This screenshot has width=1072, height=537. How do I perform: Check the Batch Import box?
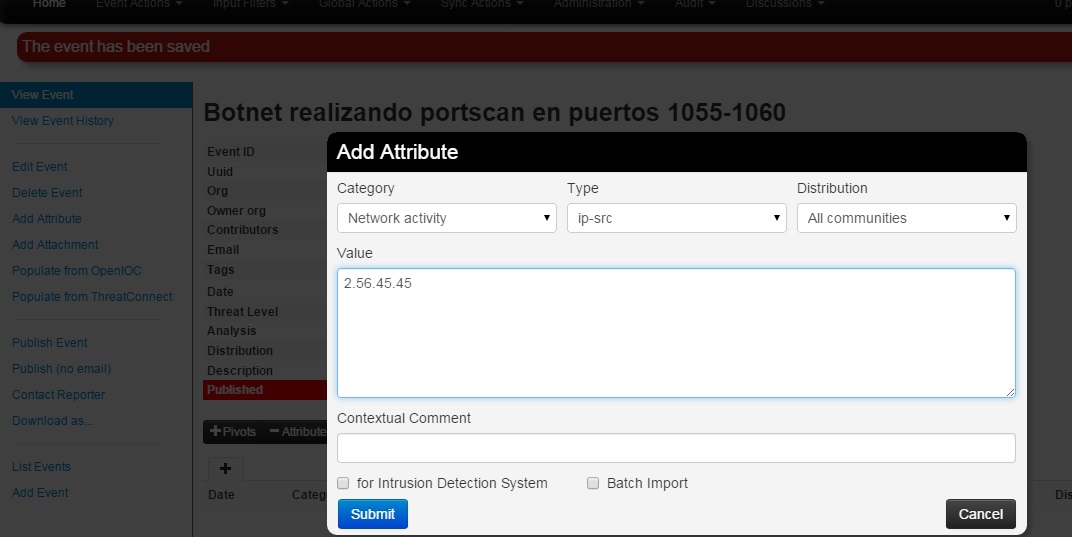(x=593, y=483)
